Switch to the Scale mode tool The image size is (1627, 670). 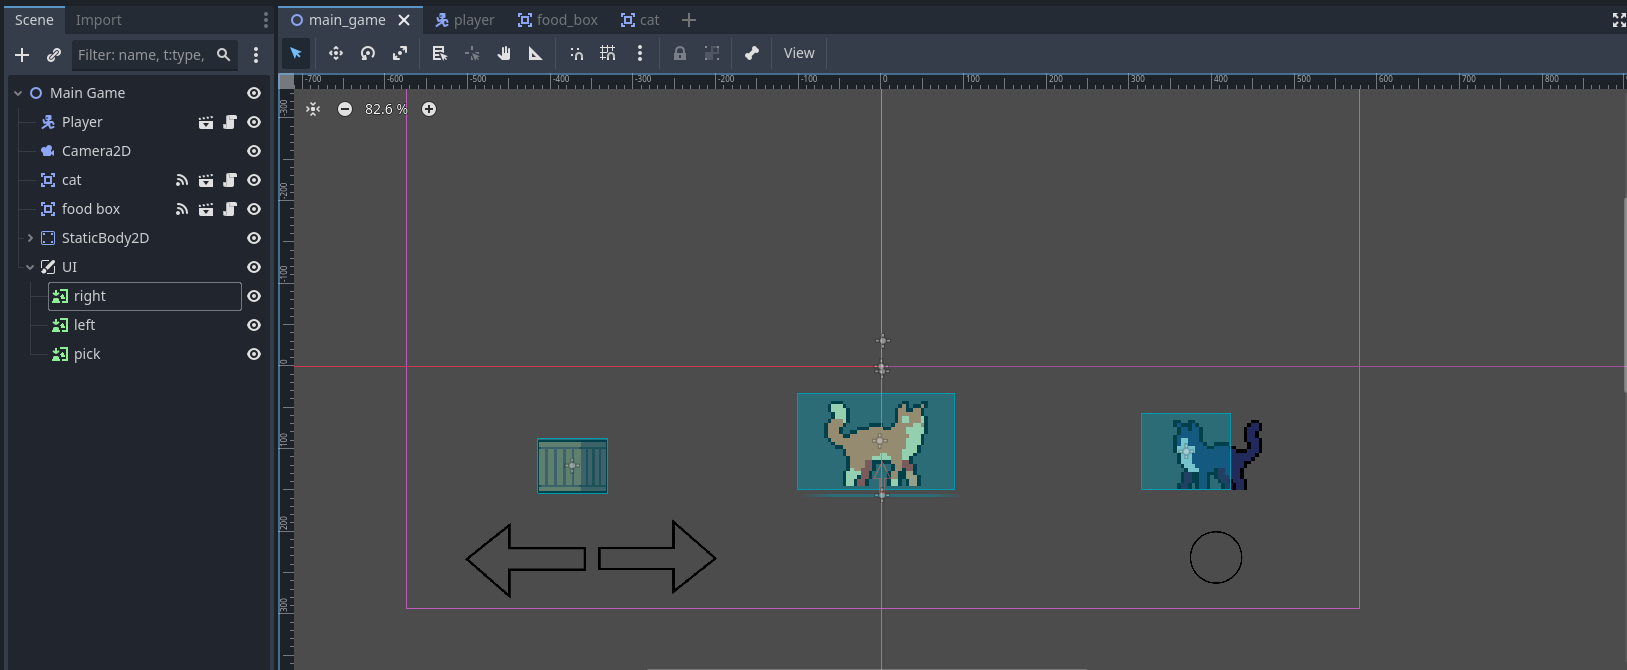[400, 54]
